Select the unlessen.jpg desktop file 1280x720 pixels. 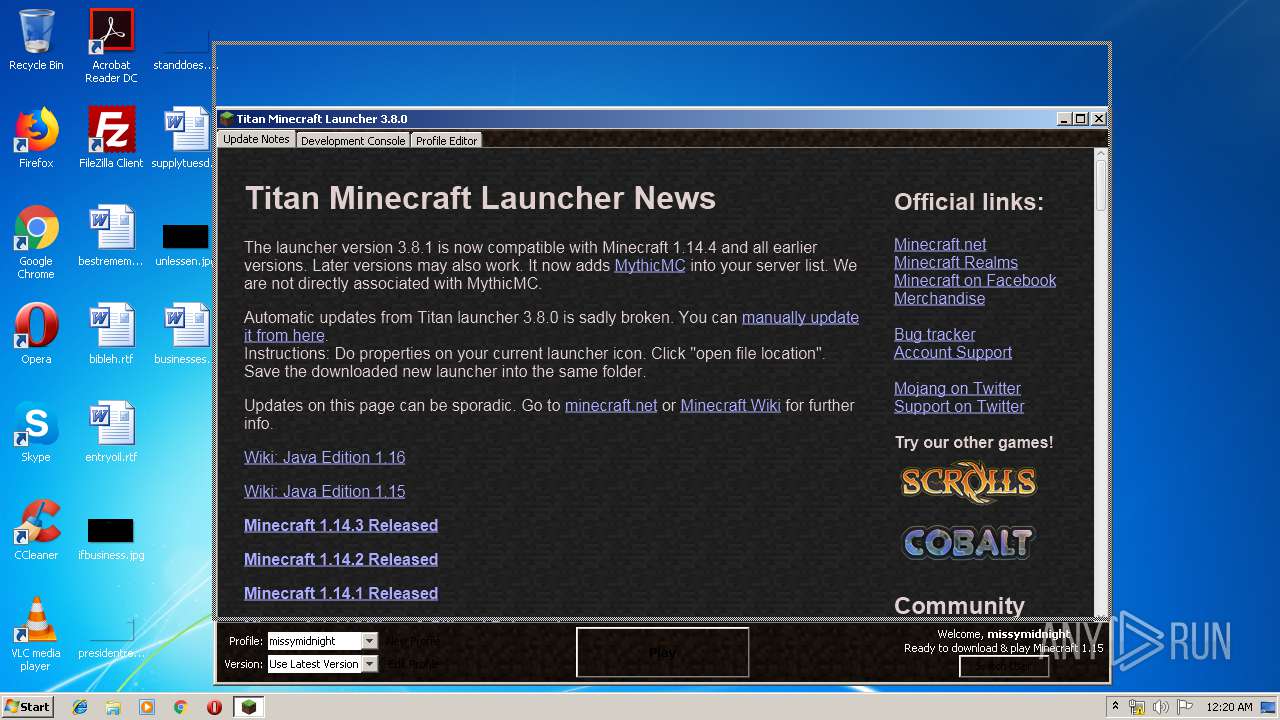click(x=185, y=243)
